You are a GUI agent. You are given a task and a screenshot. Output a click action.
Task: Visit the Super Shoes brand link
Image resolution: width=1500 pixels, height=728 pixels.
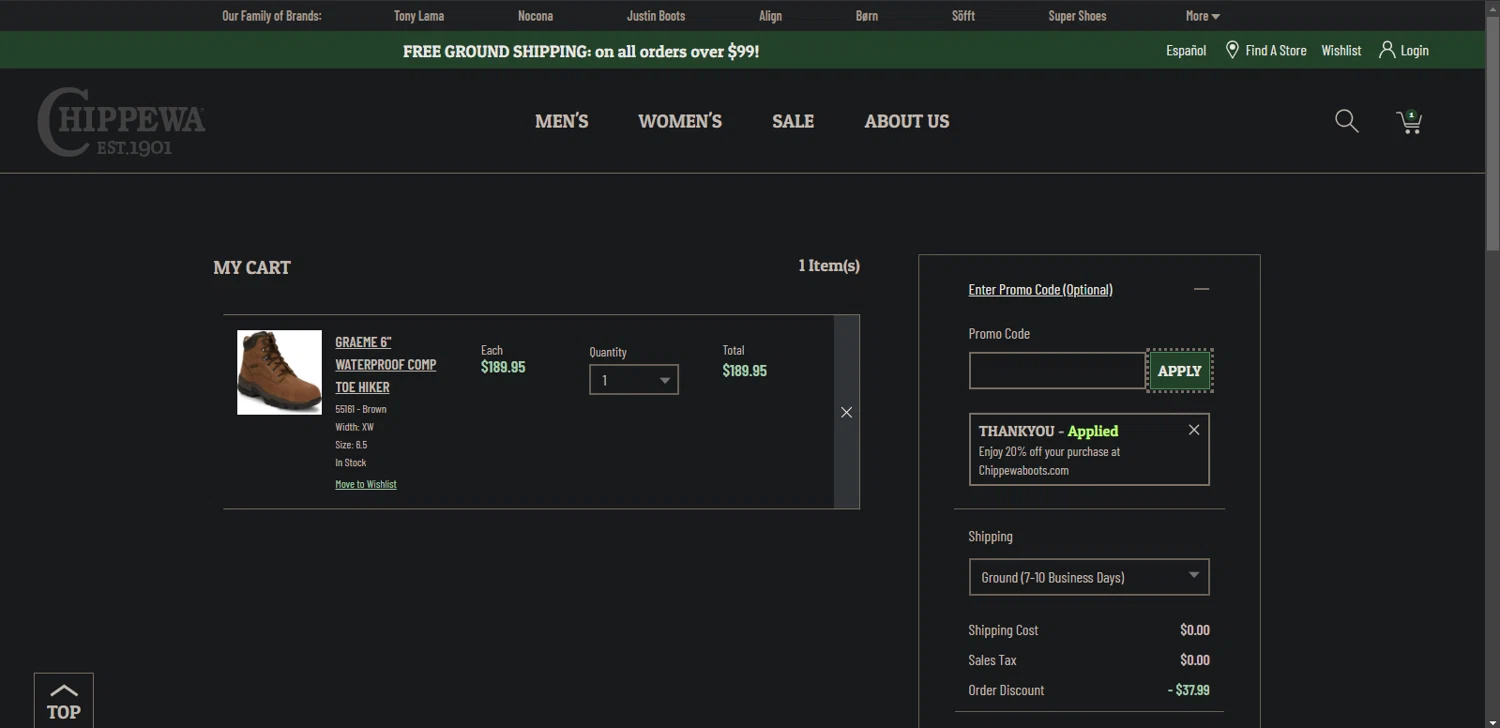(1077, 16)
